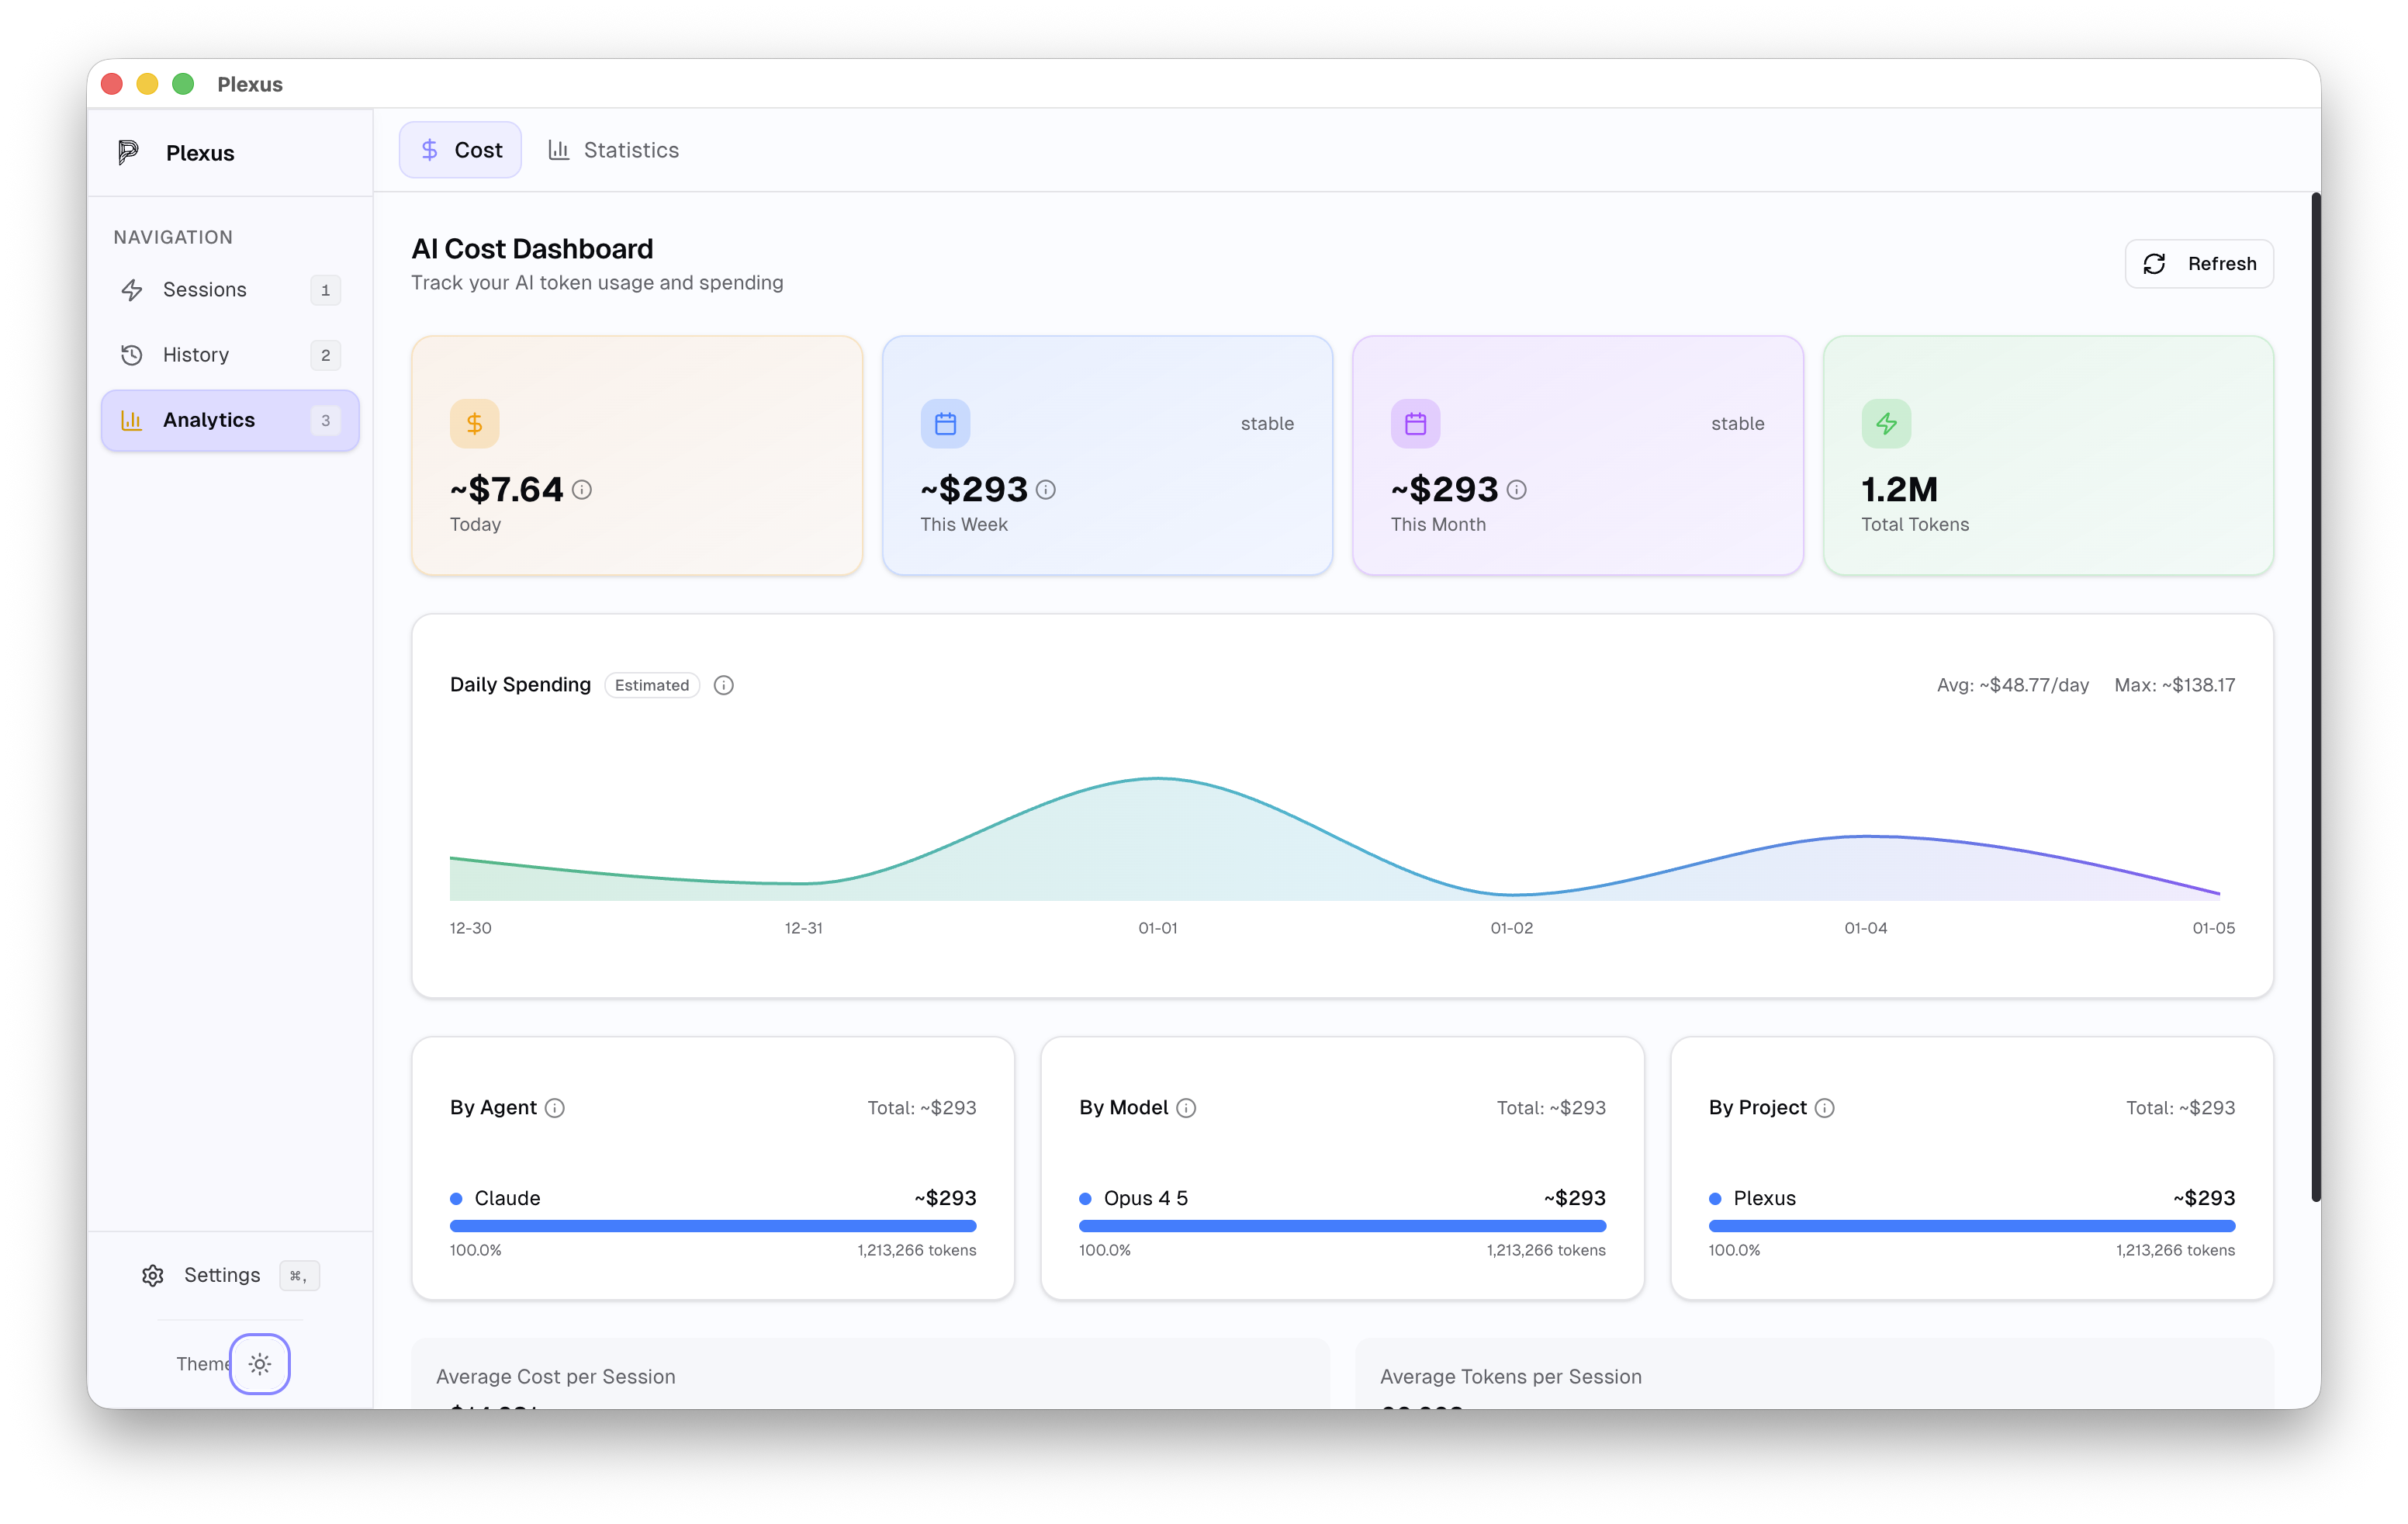
Task: Select the Cost tab
Action: [x=460, y=149]
